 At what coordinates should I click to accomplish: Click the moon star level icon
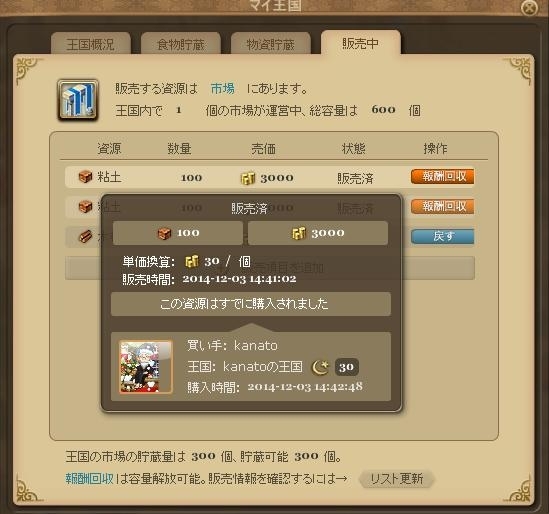[320, 367]
